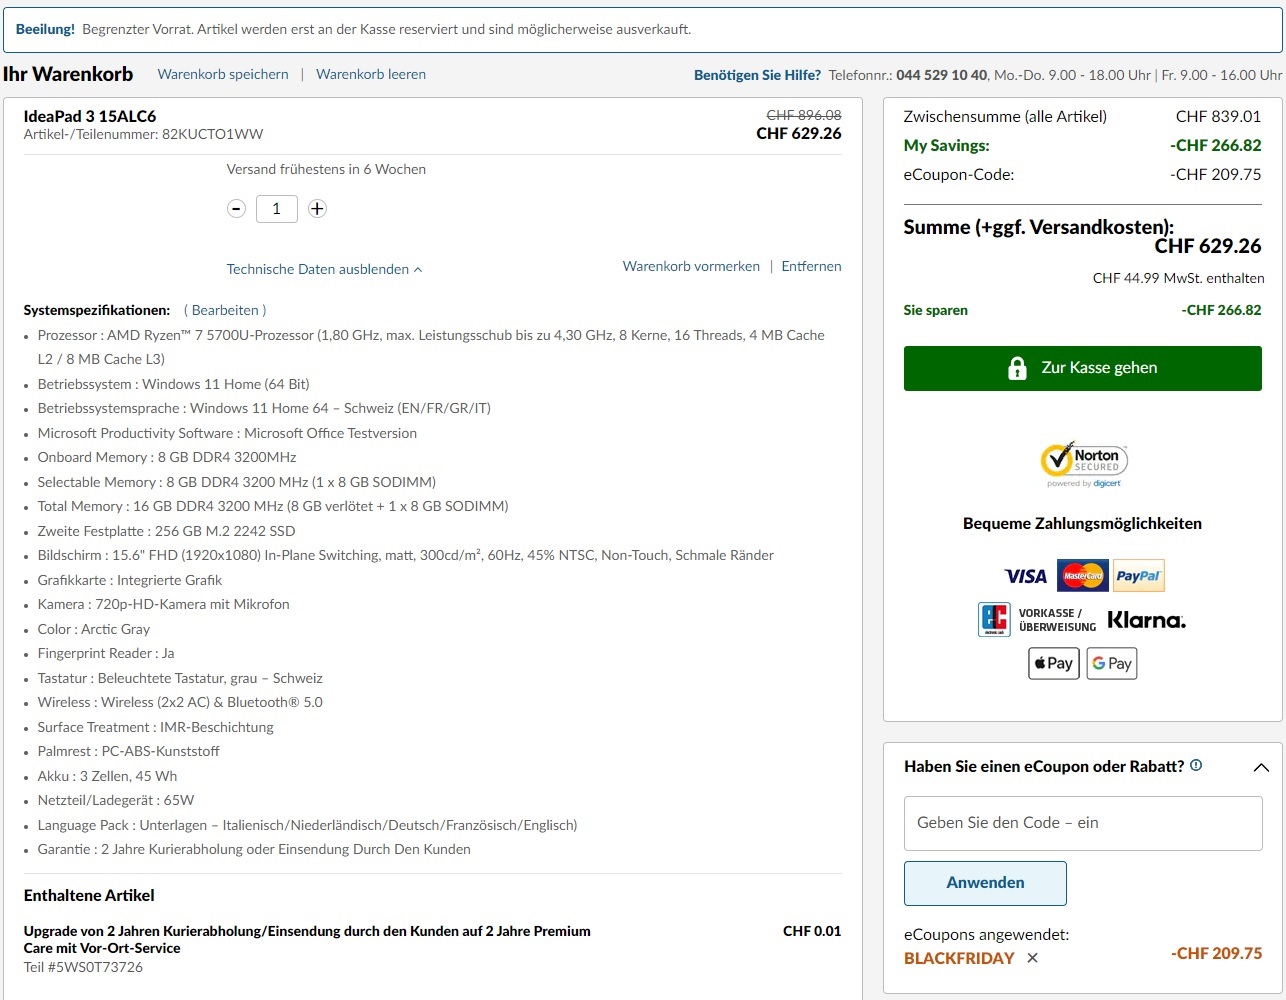Click the Apple Pay icon
The width and height of the screenshot is (1286, 1000).
pyautogui.click(x=1053, y=663)
